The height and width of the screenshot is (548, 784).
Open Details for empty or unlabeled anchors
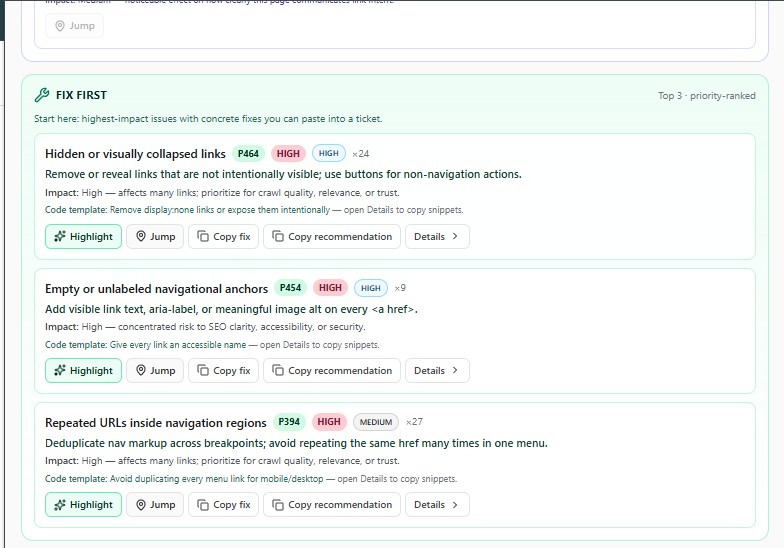coord(436,371)
